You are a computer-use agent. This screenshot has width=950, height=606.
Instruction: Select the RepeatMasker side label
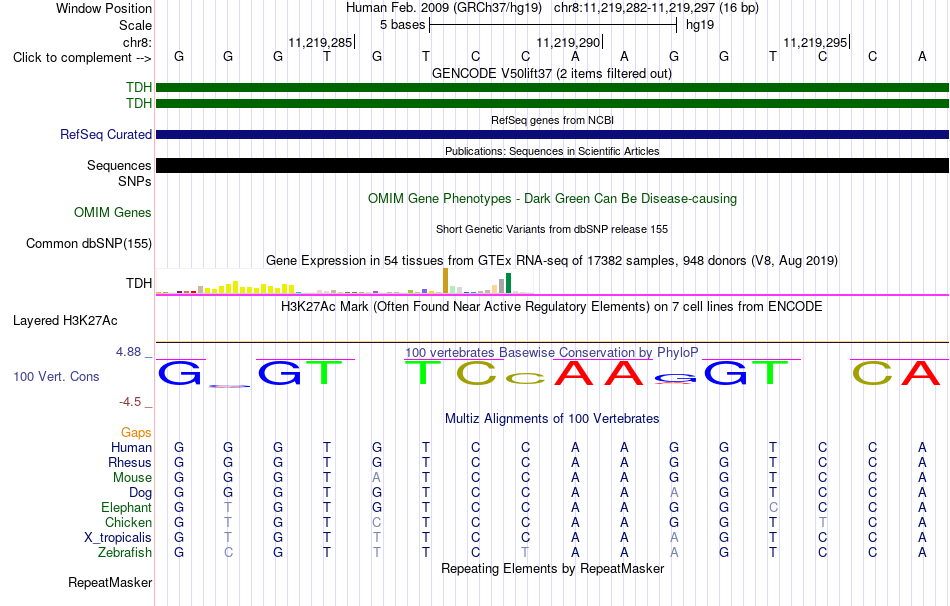[110, 582]
